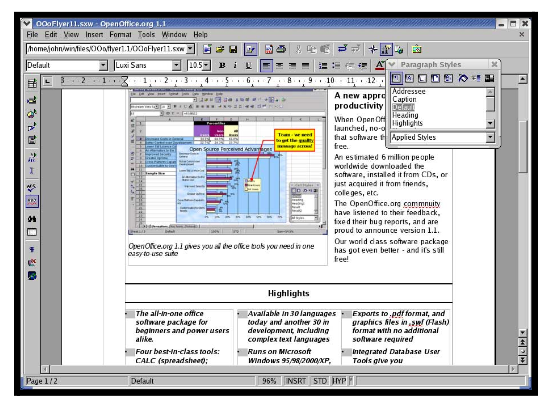Toggle Italic formatting
Image resolution: width=548 pixels, height=403 pixels.
[235, 65]
